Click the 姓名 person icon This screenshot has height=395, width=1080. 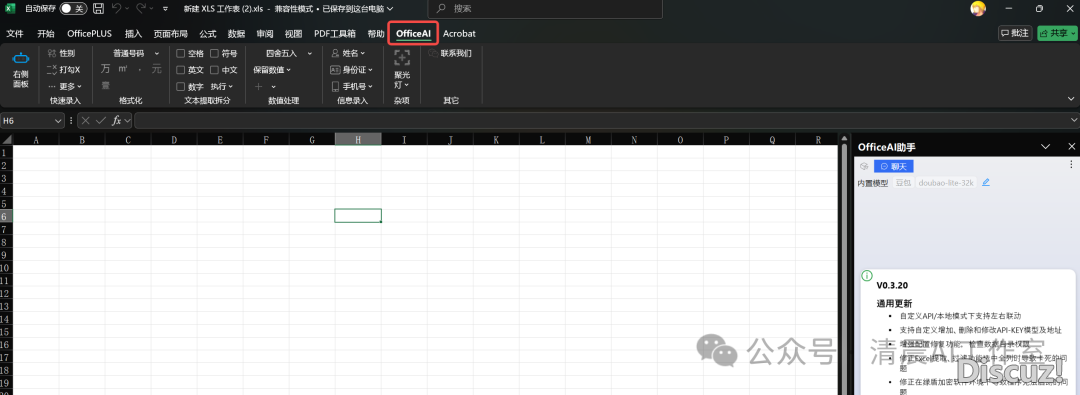[x=335, y=53]
